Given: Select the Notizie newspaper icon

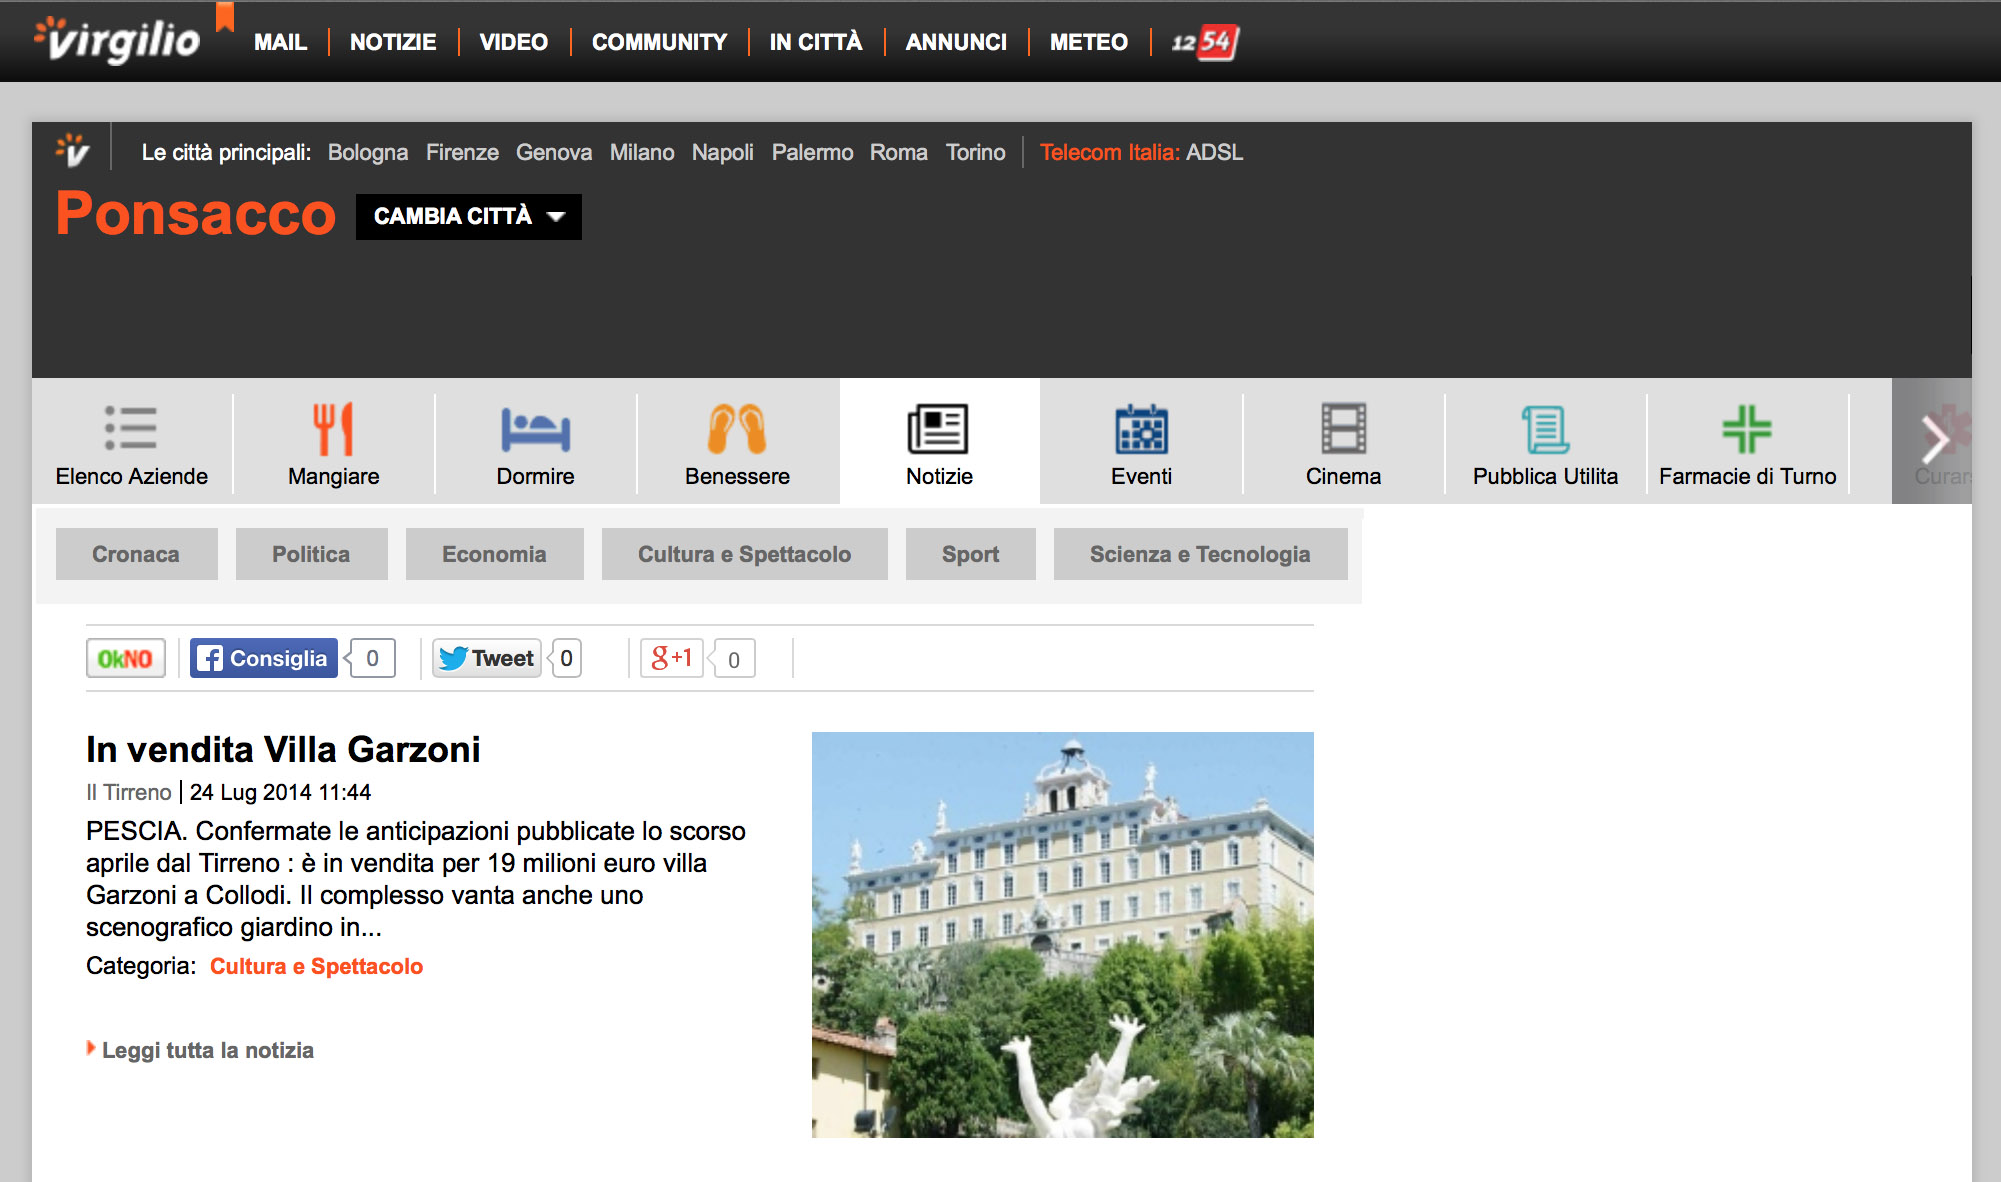Looking at the screenshot, I should pyautogui.click(x=938, y=429).
